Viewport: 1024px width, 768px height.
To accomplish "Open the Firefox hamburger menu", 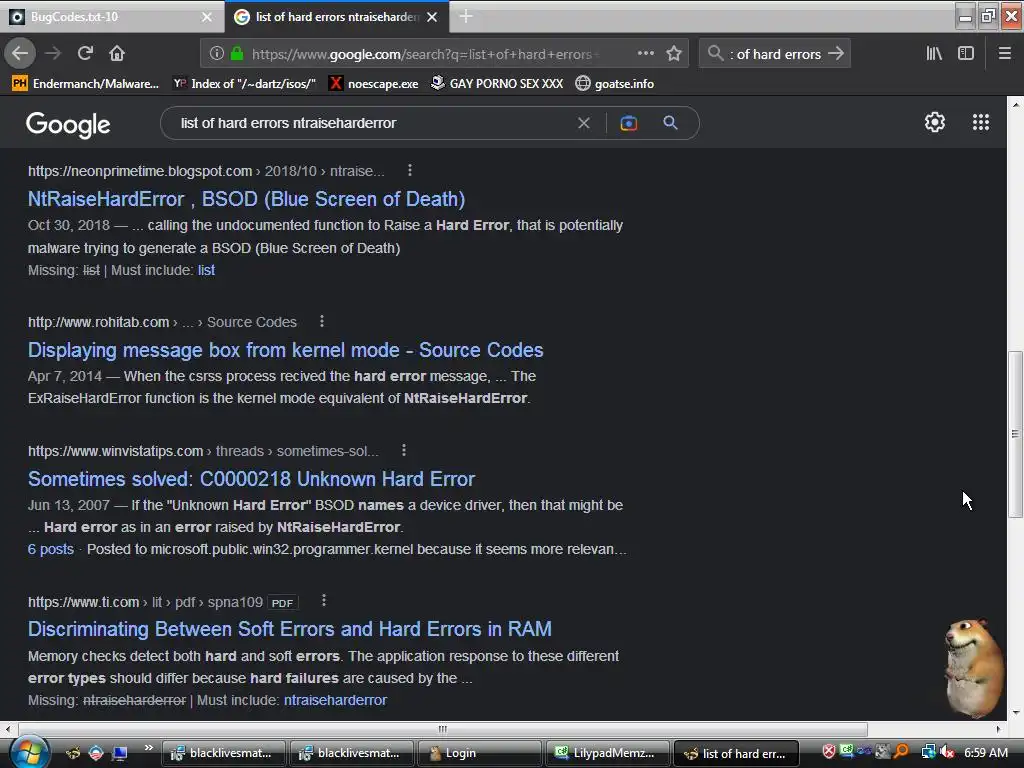I will coord(1004,54).
